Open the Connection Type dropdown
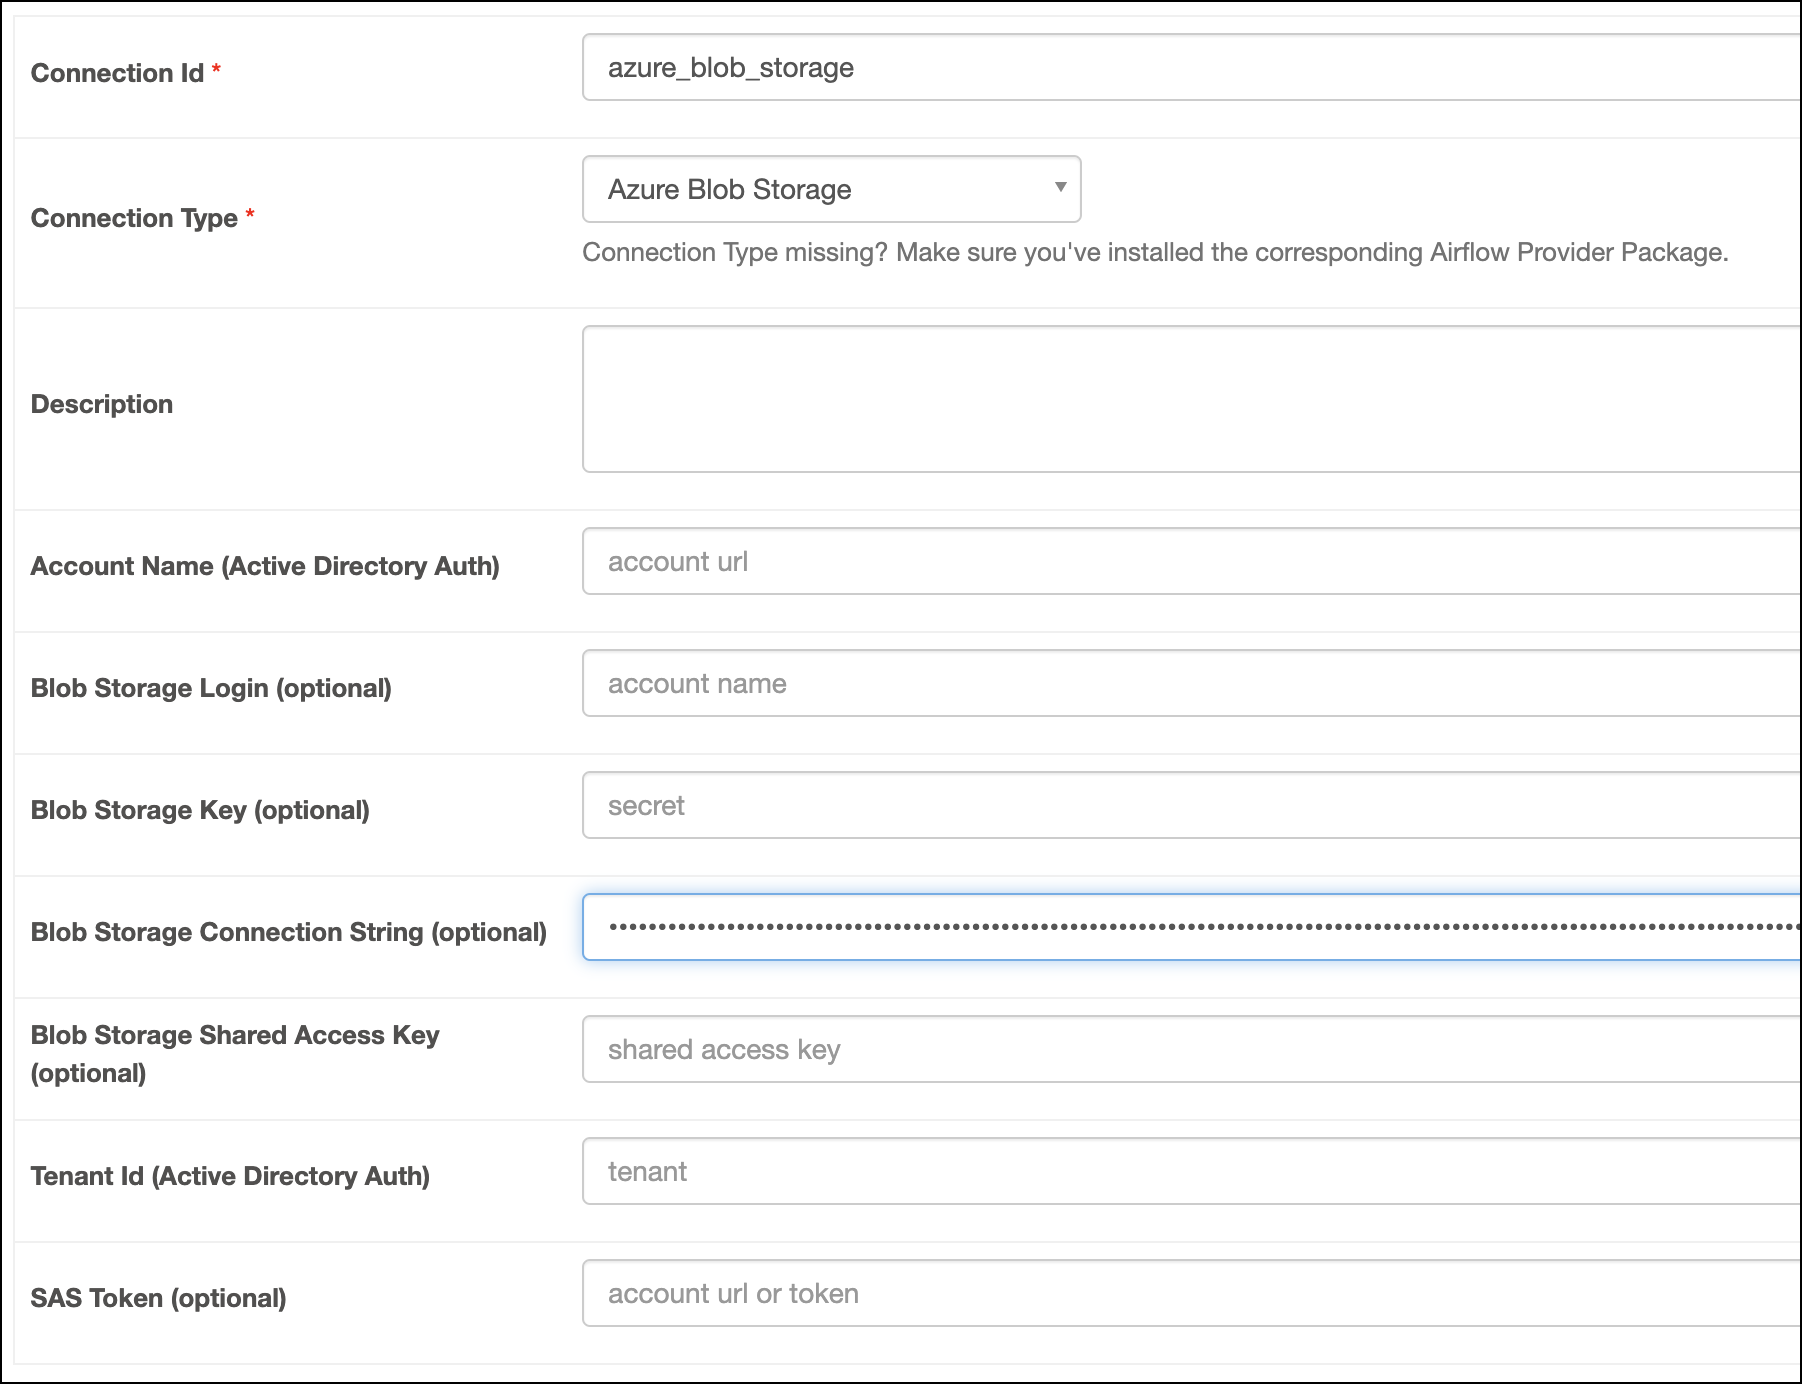This screenshot has width=1802, height=1384. [x=830, y=189]
